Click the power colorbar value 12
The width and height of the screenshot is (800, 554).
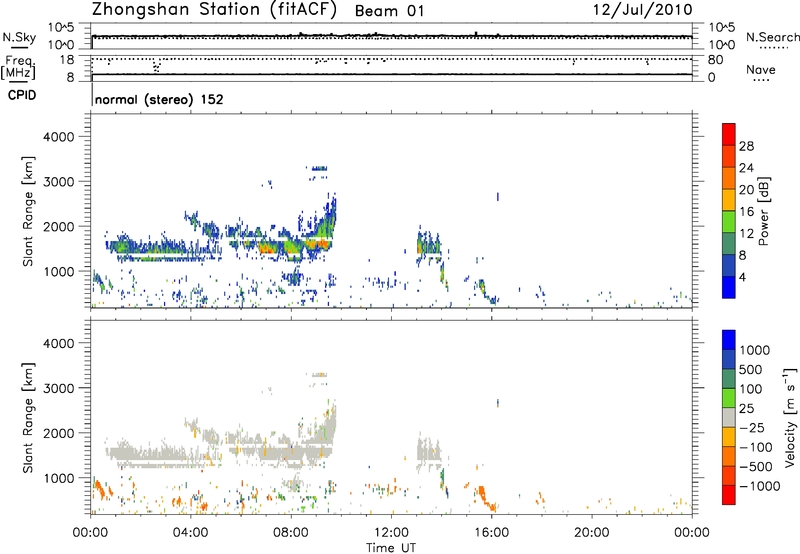tap(746, 234)
